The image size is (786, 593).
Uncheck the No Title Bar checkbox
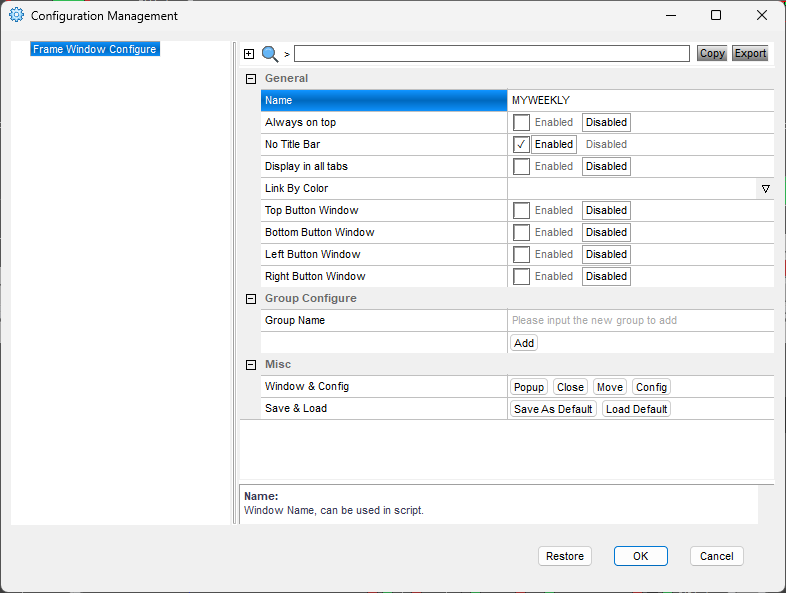point(521,144)
